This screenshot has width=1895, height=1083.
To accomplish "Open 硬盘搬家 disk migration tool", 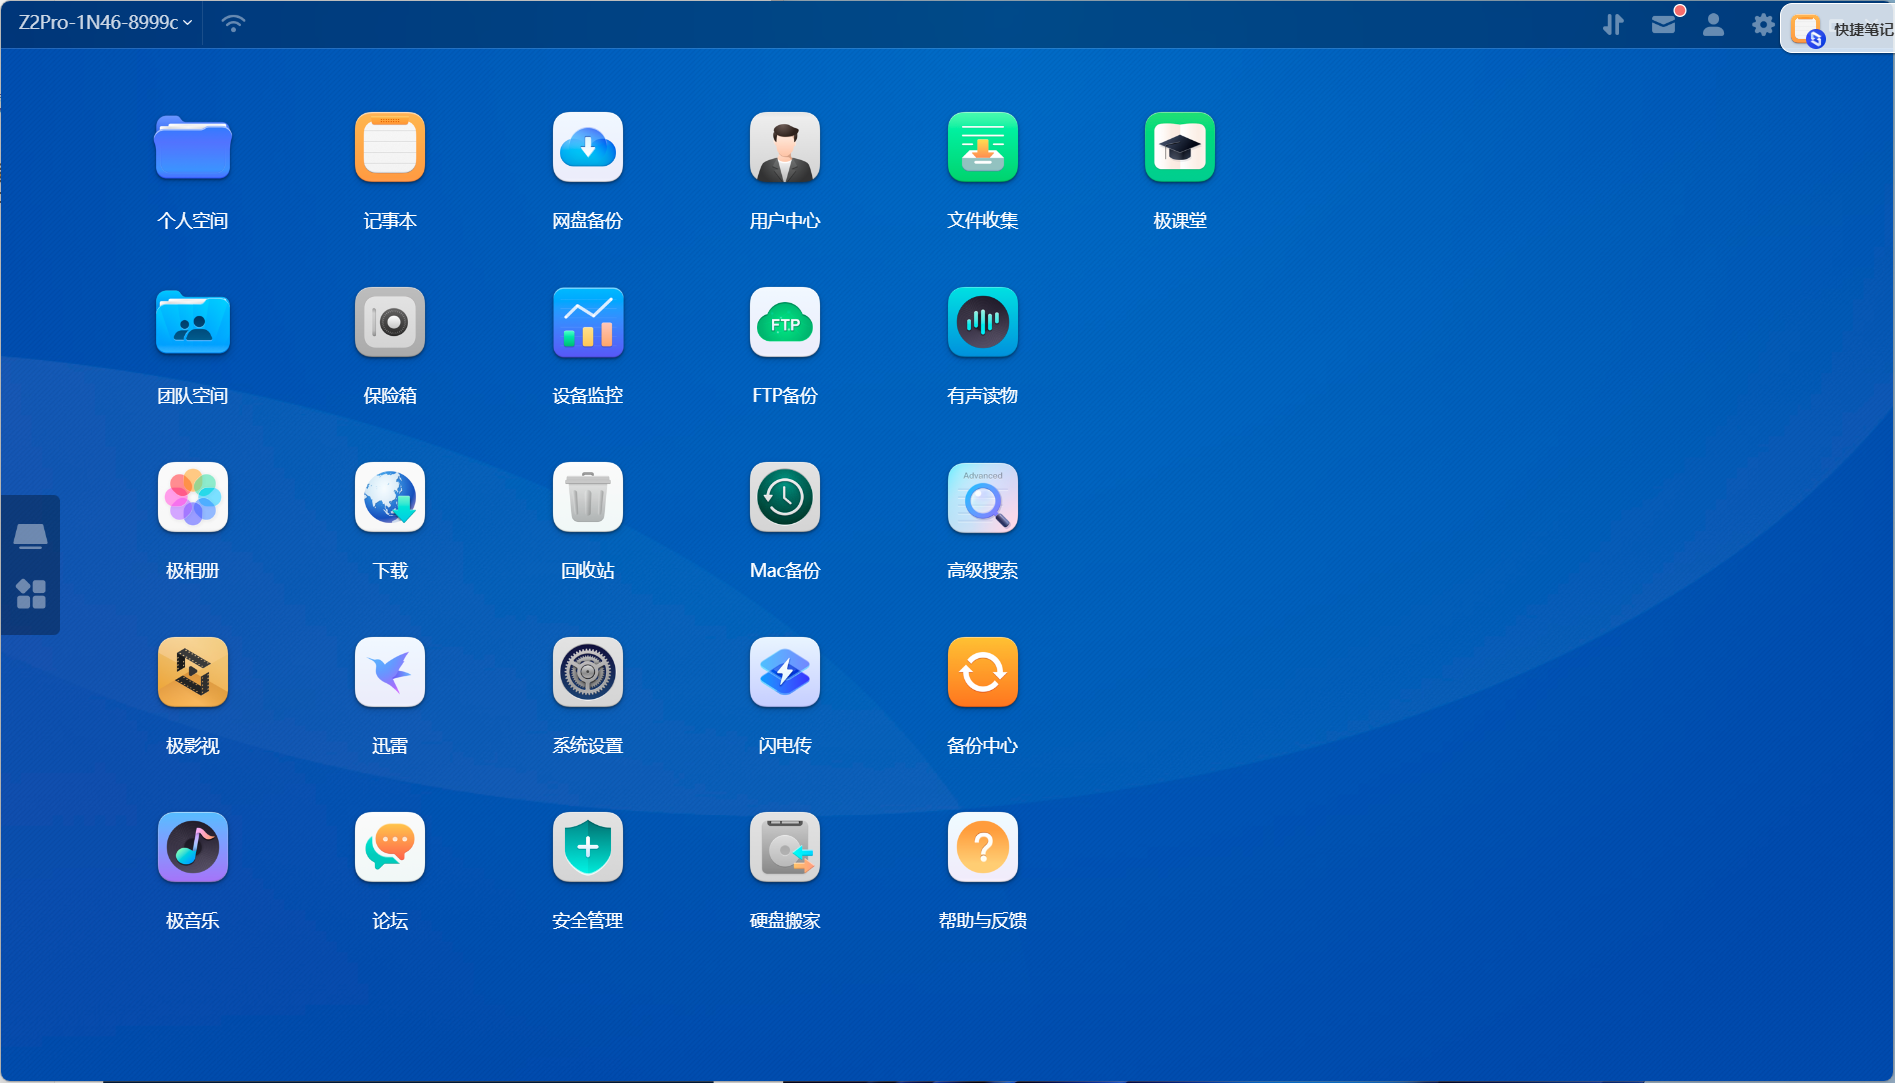I will 784,848.
